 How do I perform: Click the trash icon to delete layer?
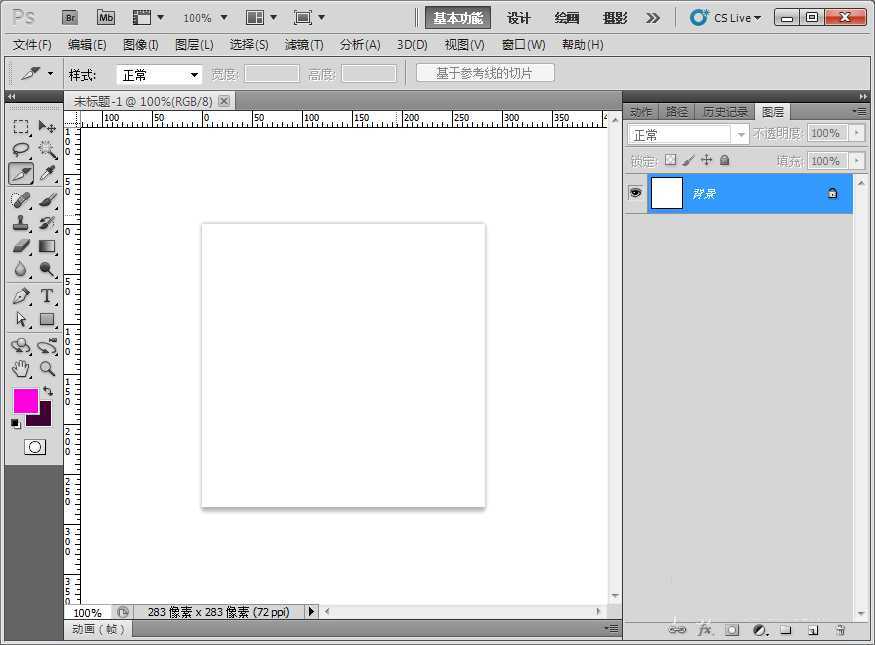pos(840,630)
